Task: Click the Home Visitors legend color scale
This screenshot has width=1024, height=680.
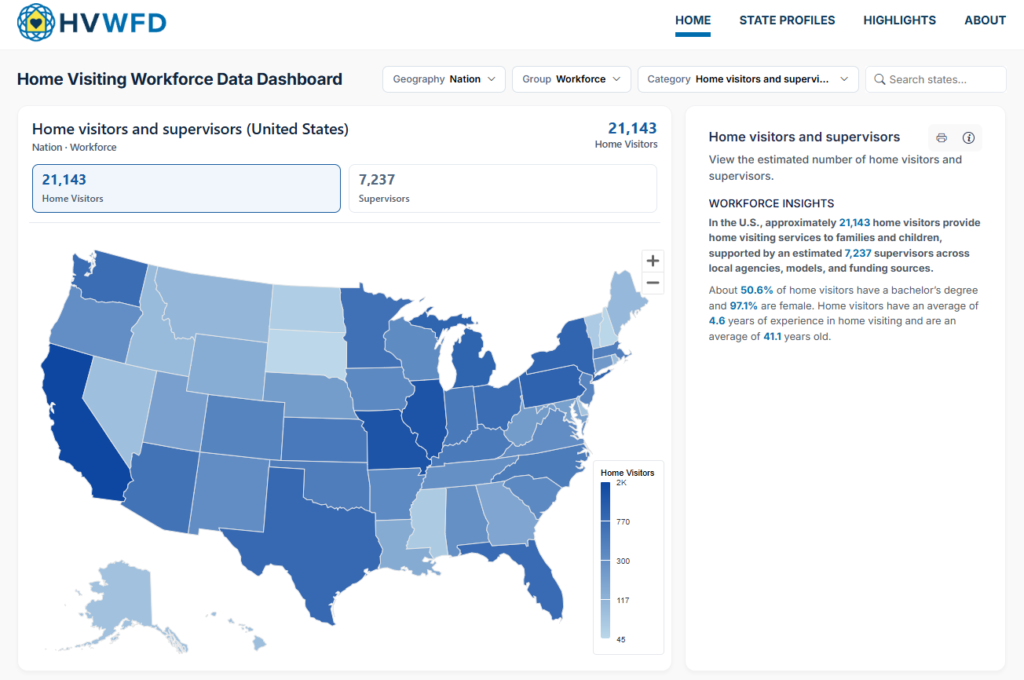Action: [x=605, y=560]
